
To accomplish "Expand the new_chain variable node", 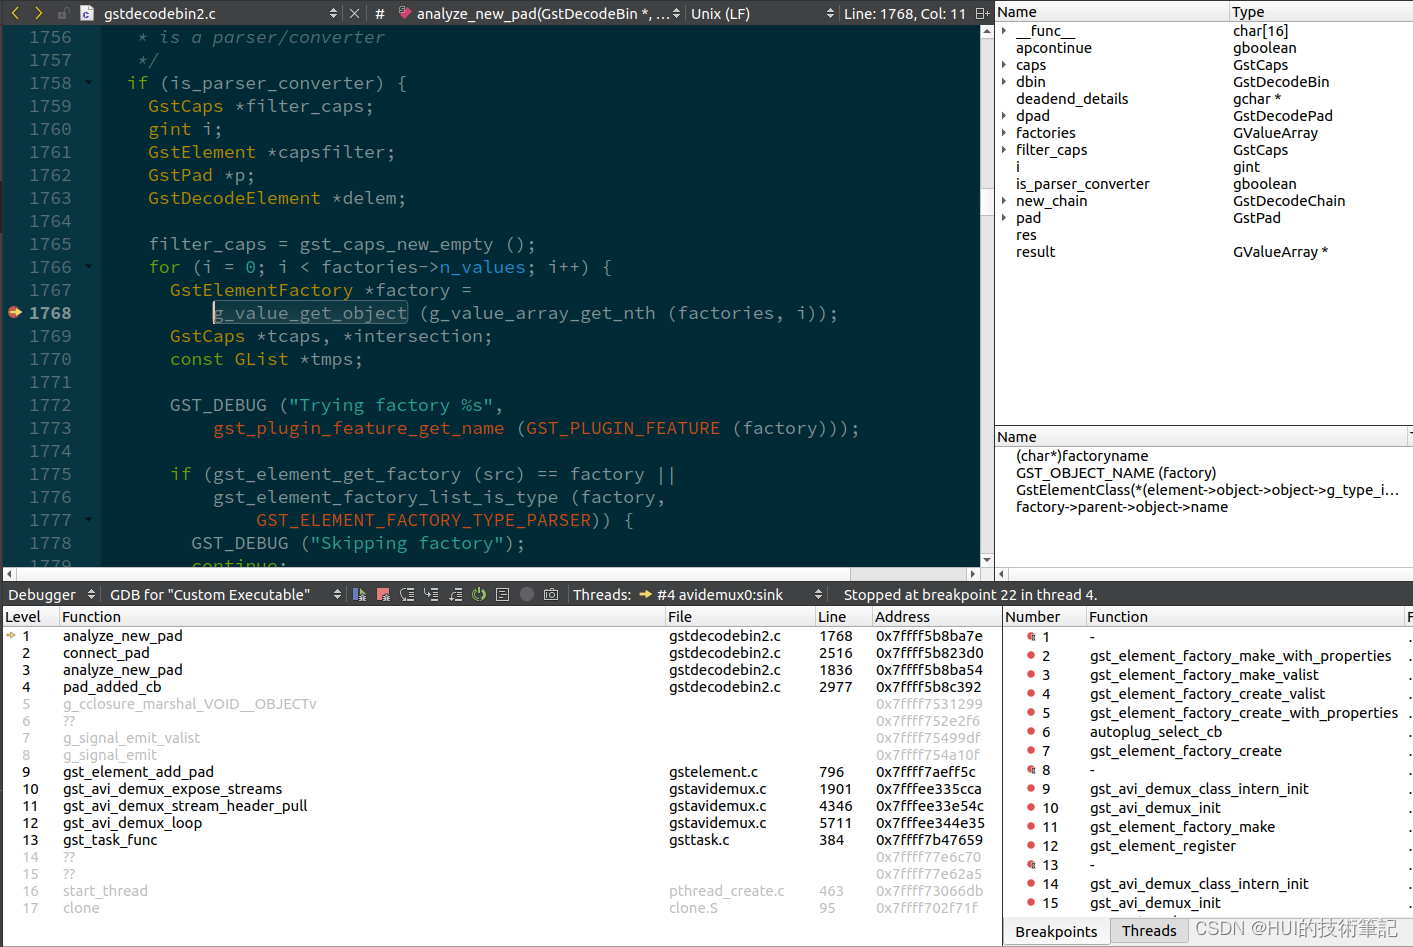I will tap(1004, 201).
